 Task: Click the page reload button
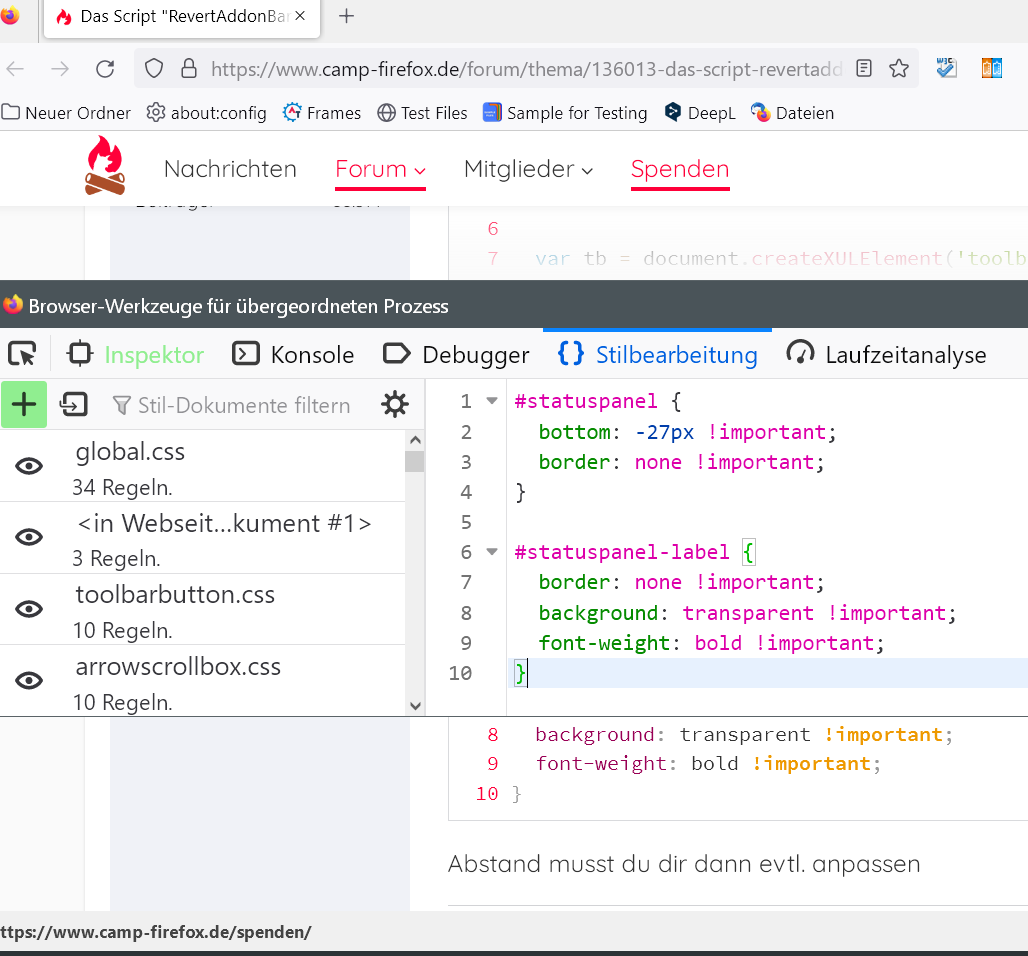(x=105, y=69)
